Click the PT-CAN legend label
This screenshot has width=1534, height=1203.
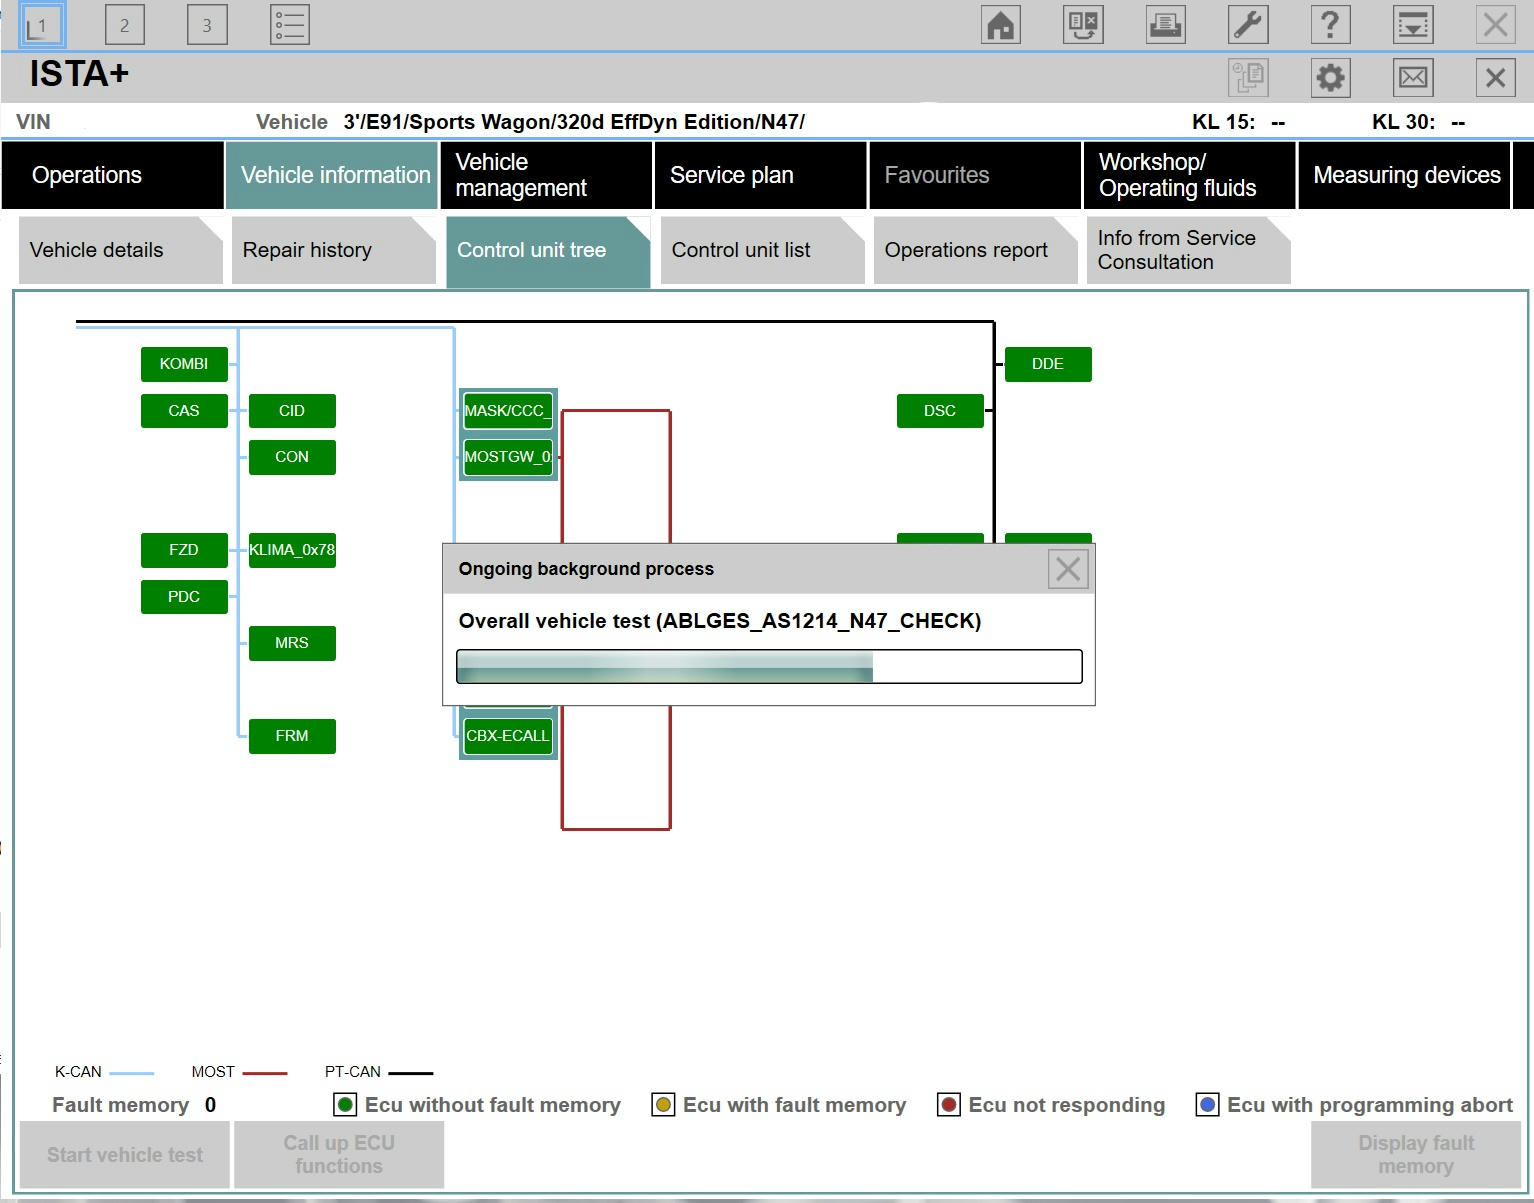tap(352, 1072)
